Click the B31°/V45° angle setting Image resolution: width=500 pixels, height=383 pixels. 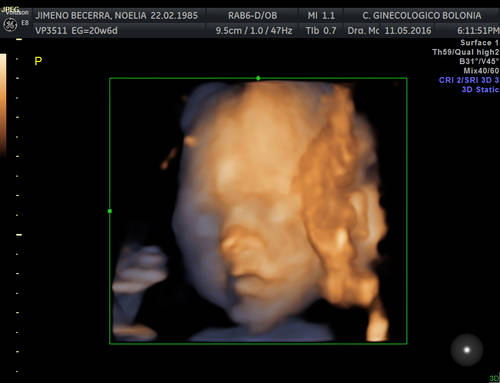479,61
